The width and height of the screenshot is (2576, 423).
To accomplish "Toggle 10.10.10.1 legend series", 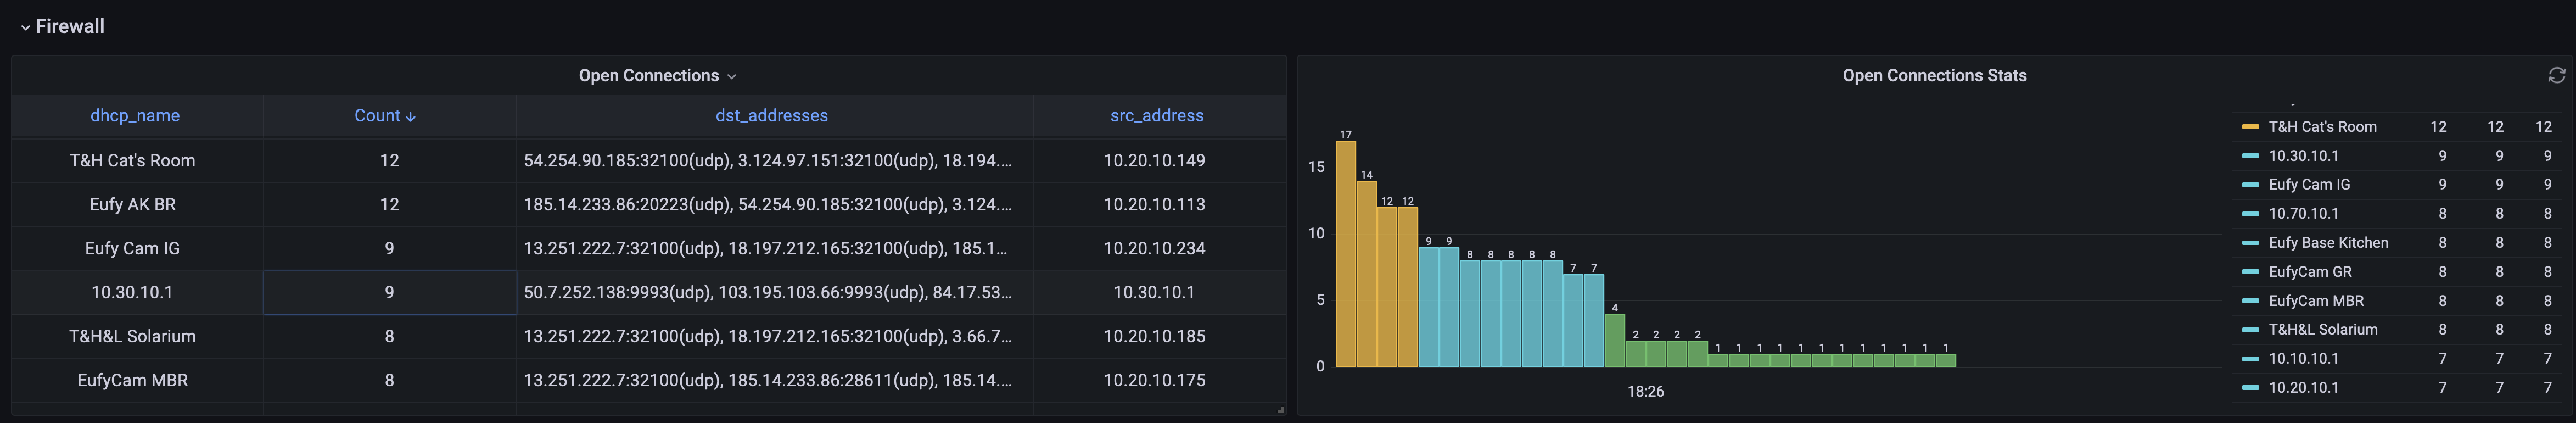I will 2303,359.
